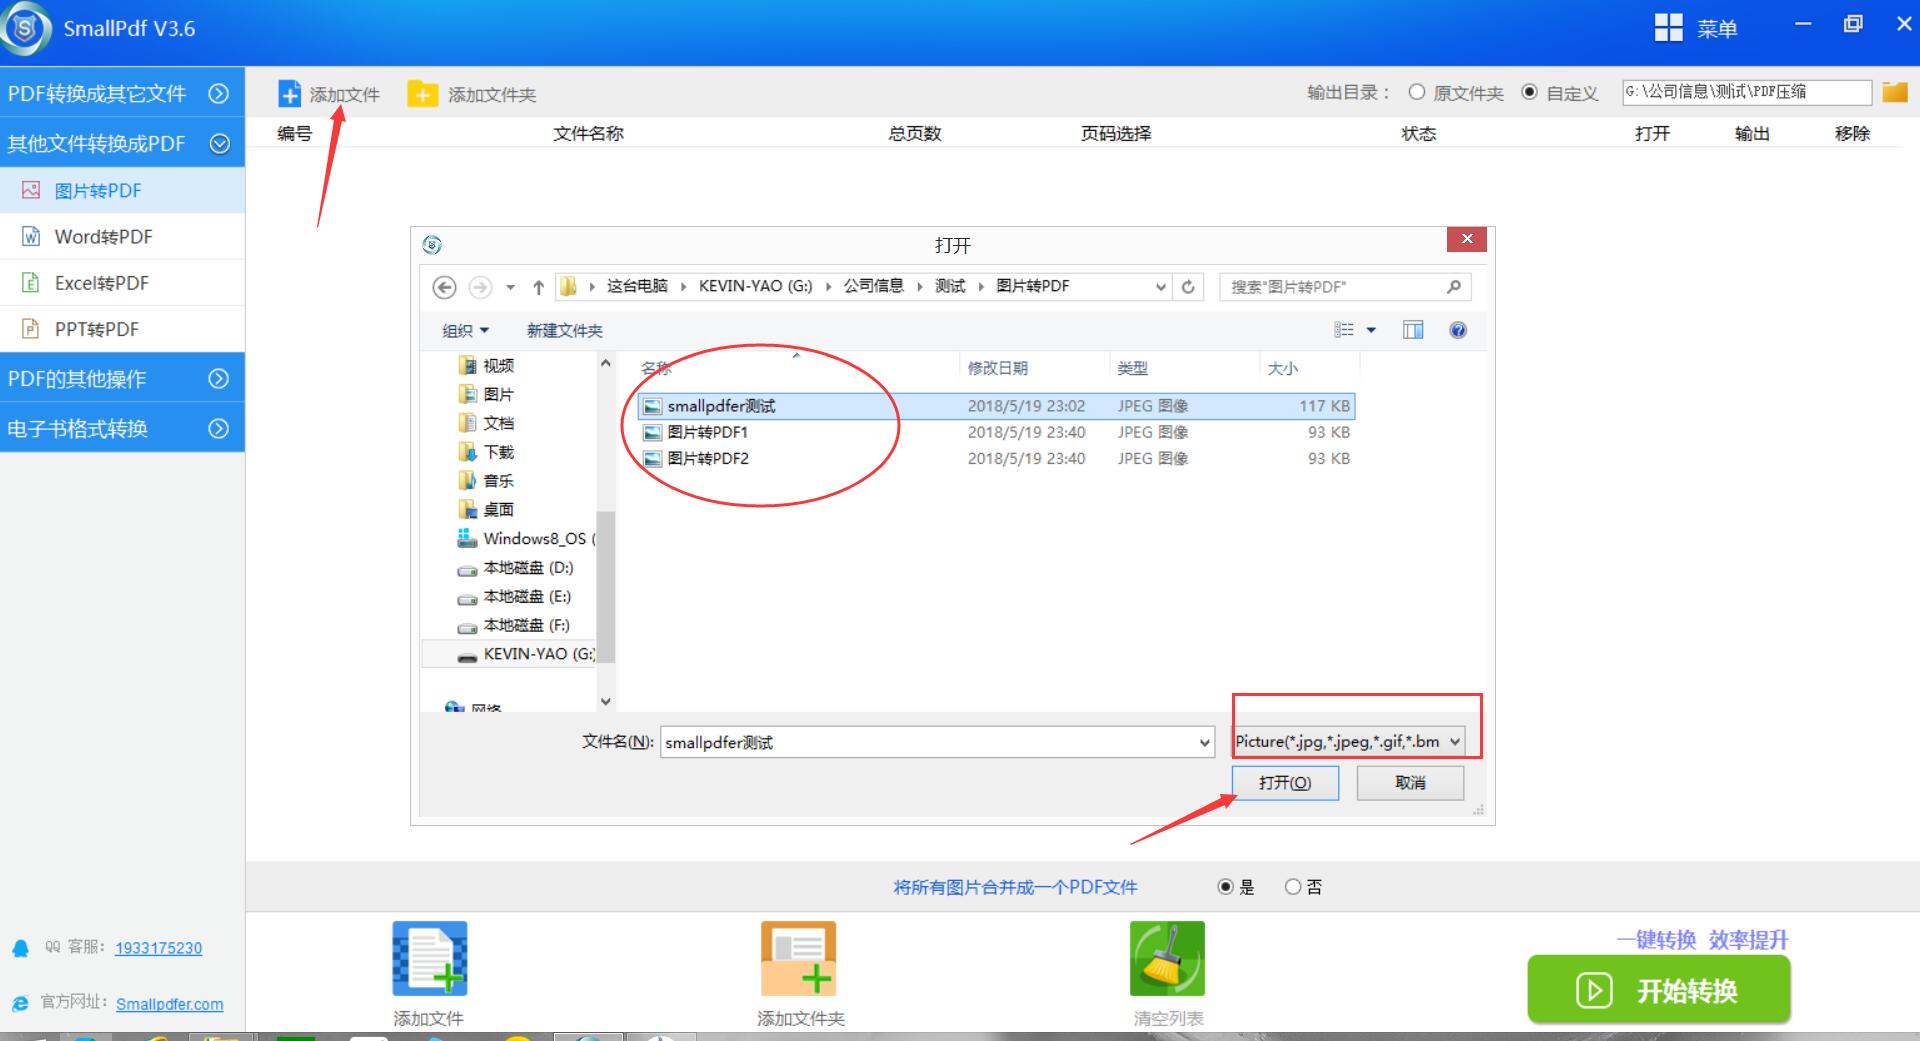Open 桌面 in navigation tree
This screenshot has width=1920, height=1041.
498,510
